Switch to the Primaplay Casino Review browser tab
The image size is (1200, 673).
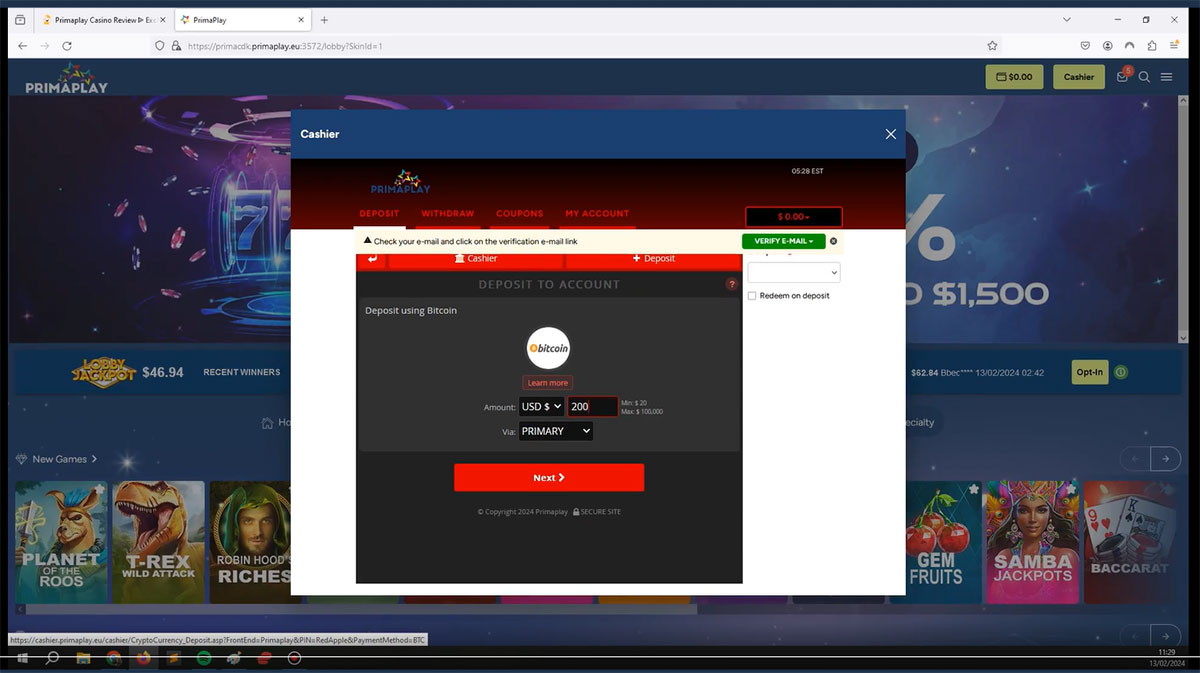coord(103,20)
